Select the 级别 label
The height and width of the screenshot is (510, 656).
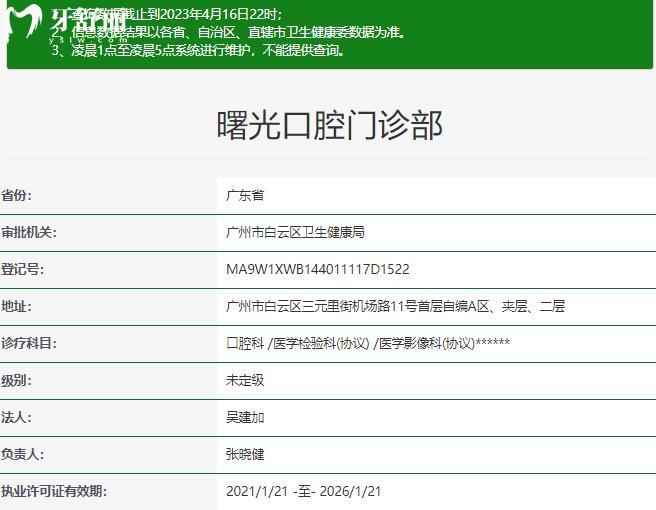(16, 380)
